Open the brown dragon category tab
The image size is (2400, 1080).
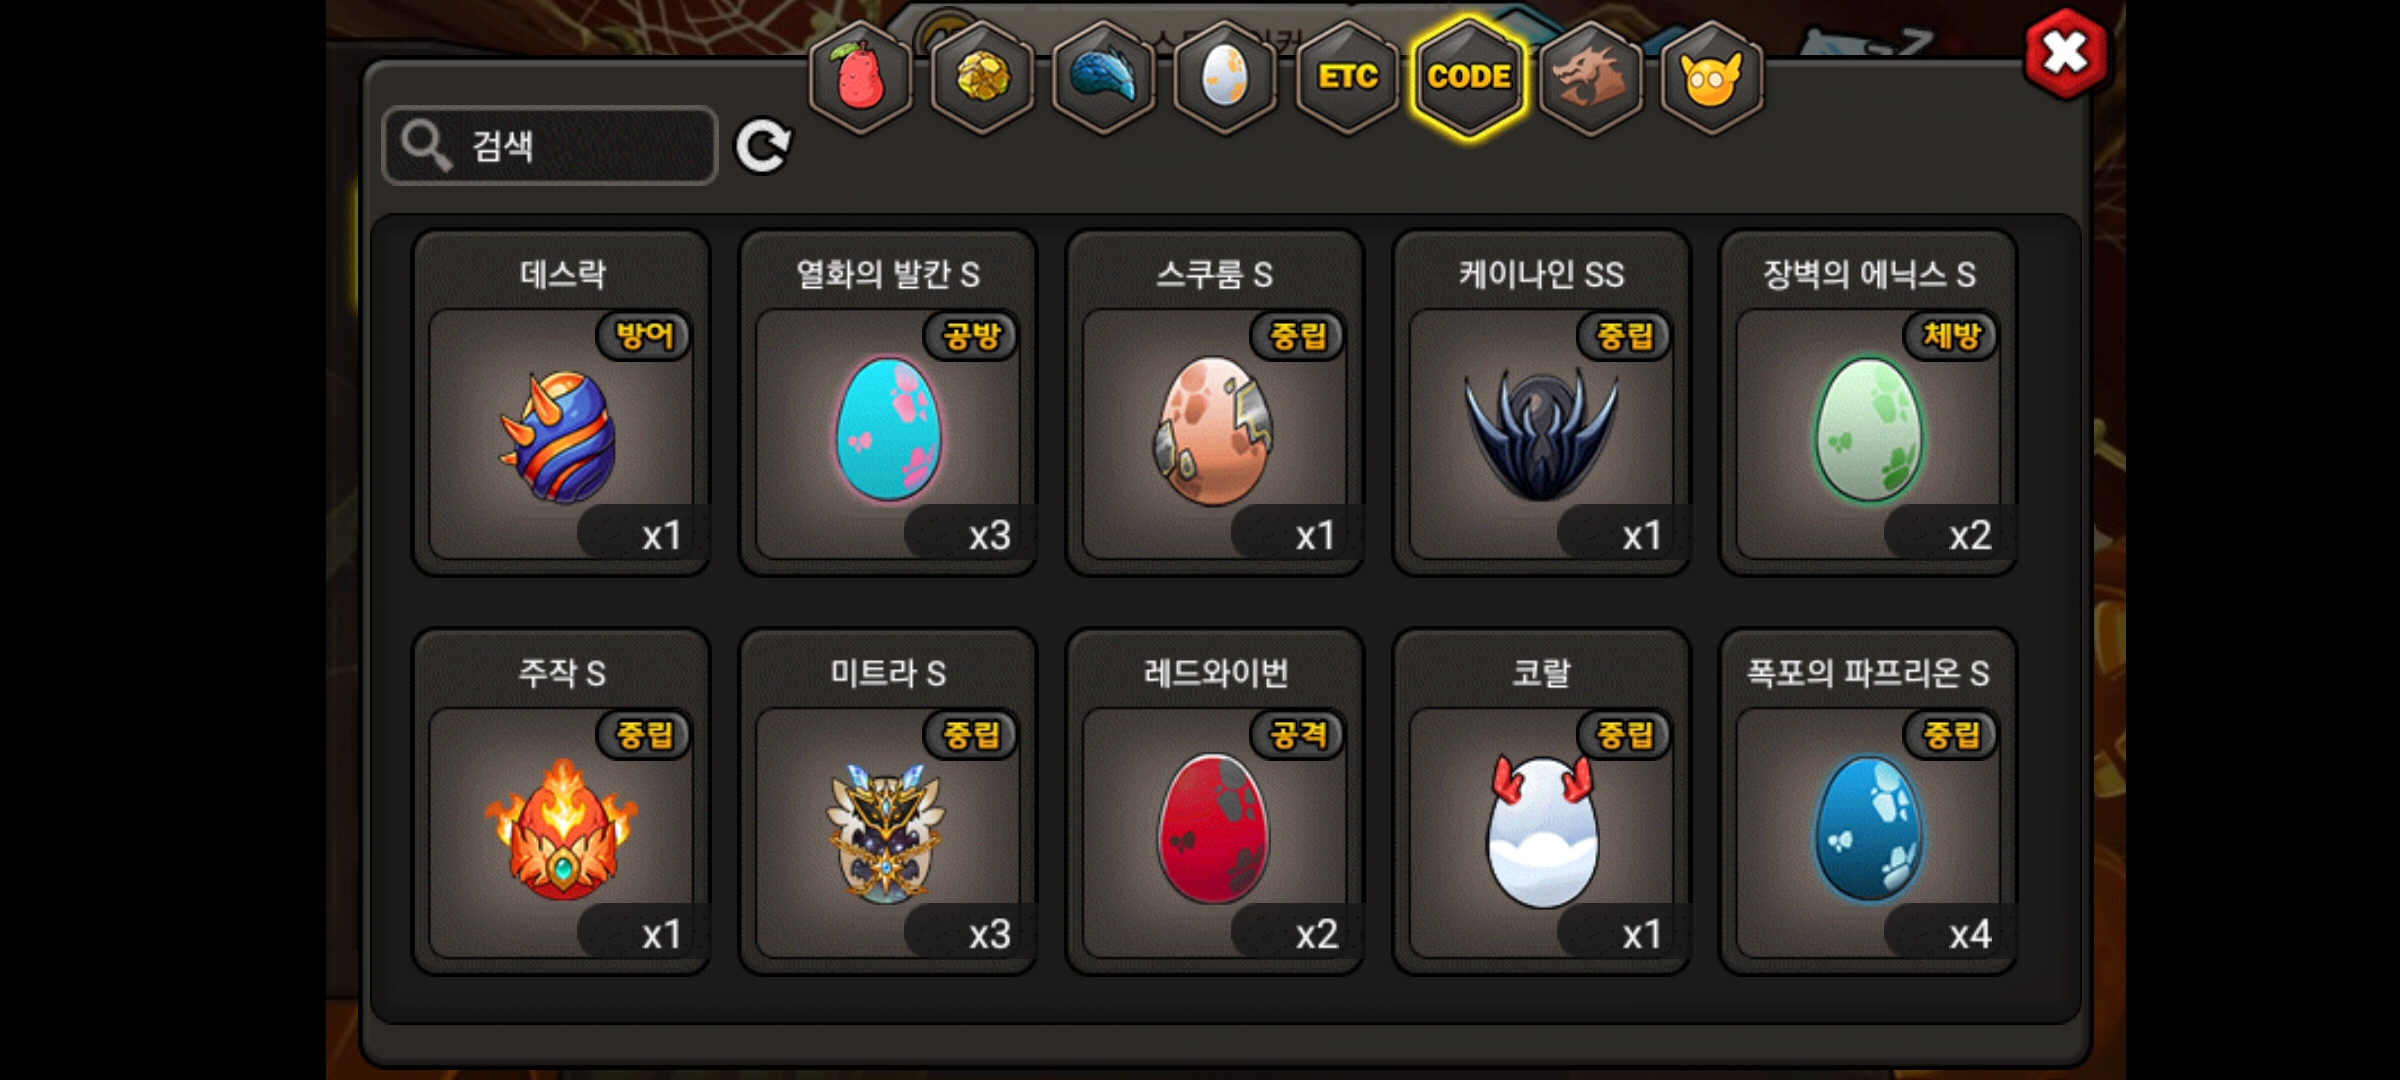click(1590, 76)
